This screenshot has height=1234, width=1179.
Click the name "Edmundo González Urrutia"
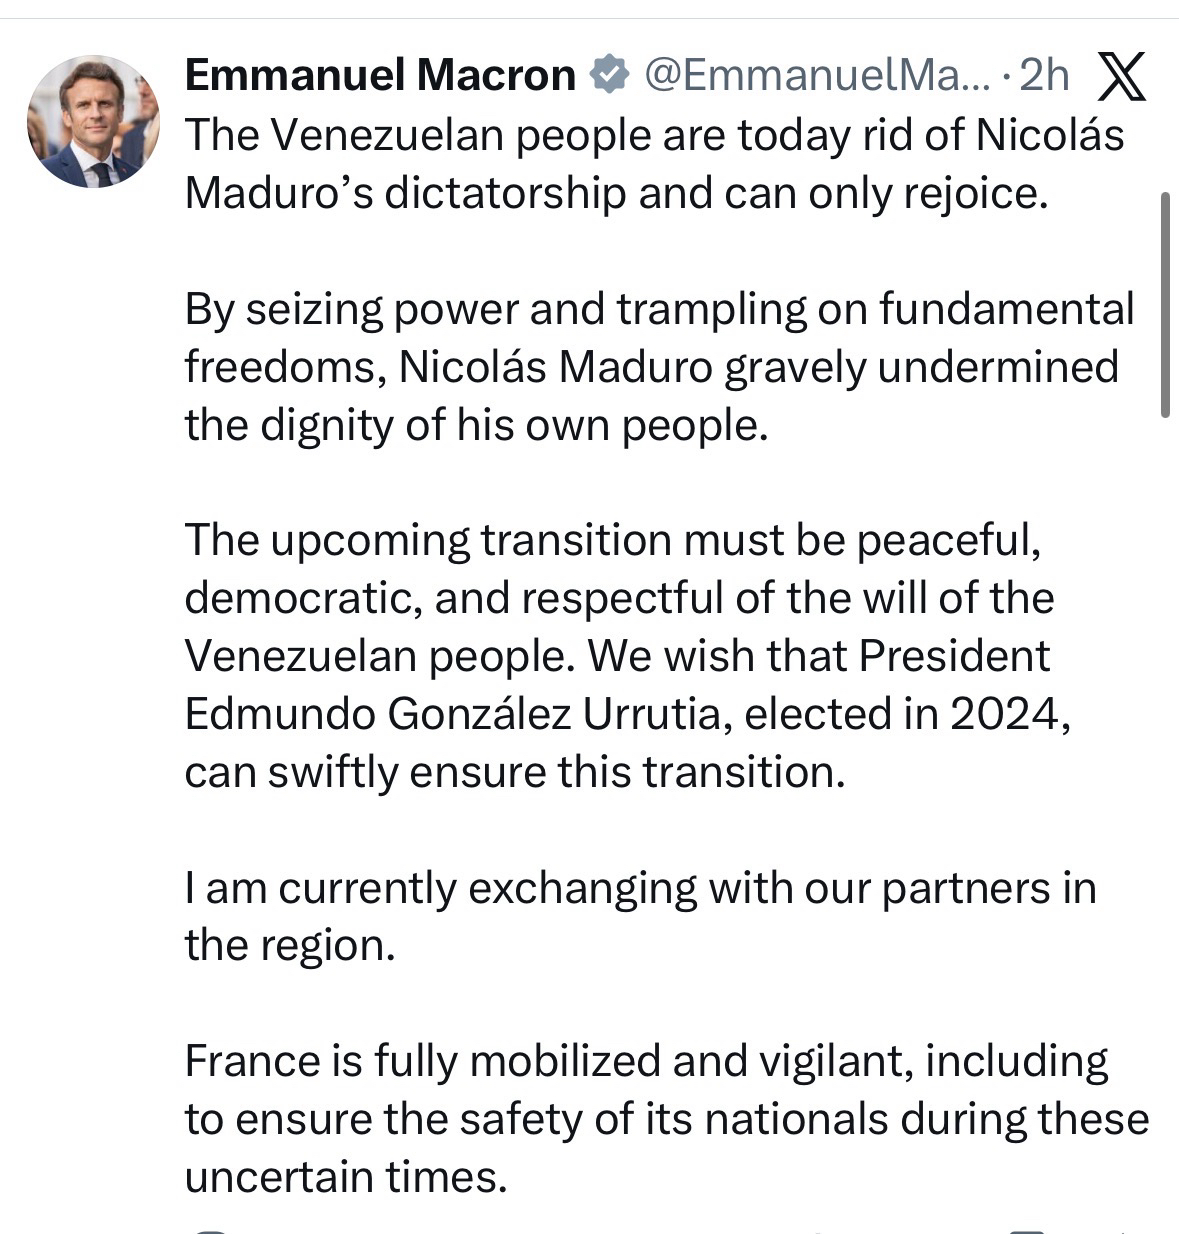point(453,714)
